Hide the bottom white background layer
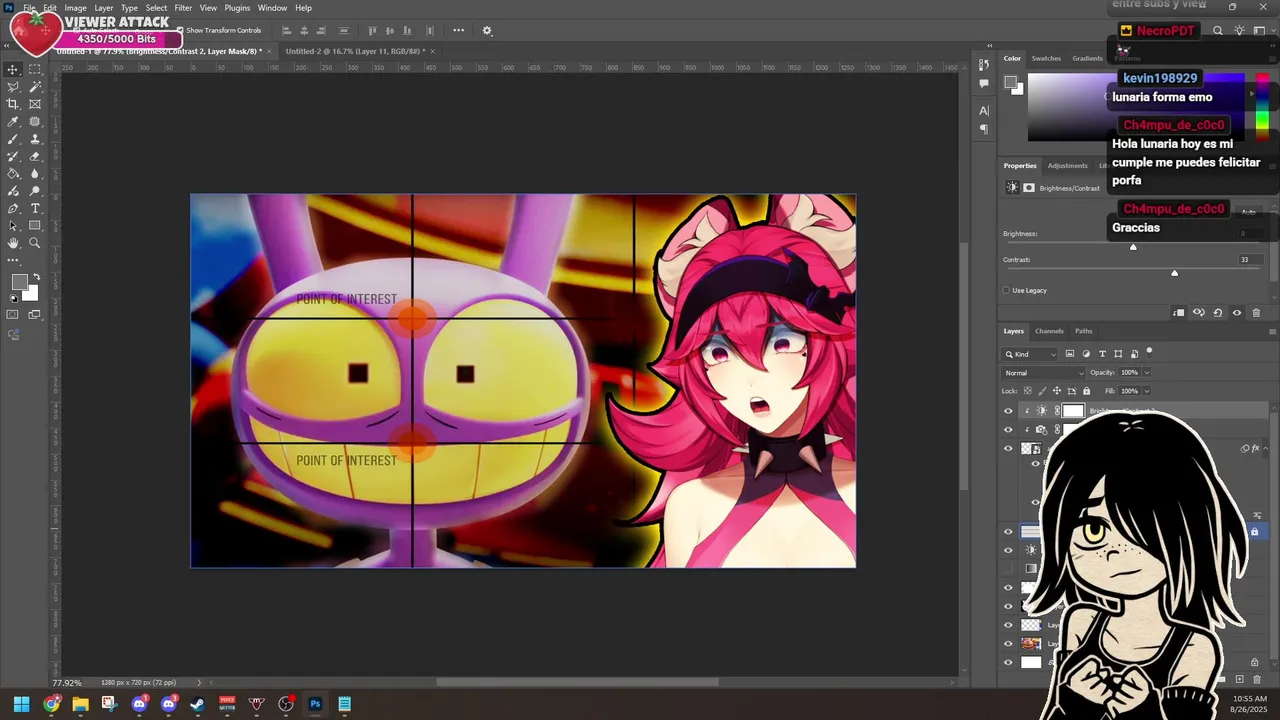Screen dimensions: 1280x720 (1008, 662)
